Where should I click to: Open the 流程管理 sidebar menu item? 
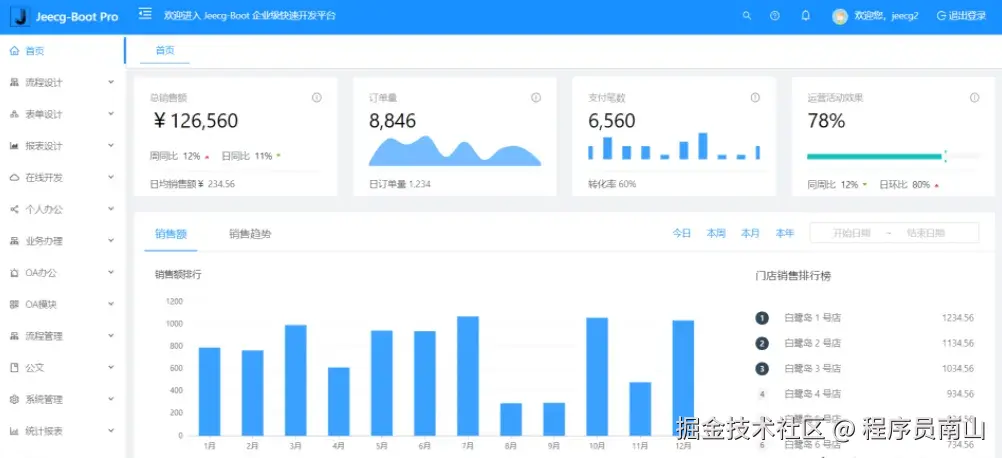tap(63, 336)
